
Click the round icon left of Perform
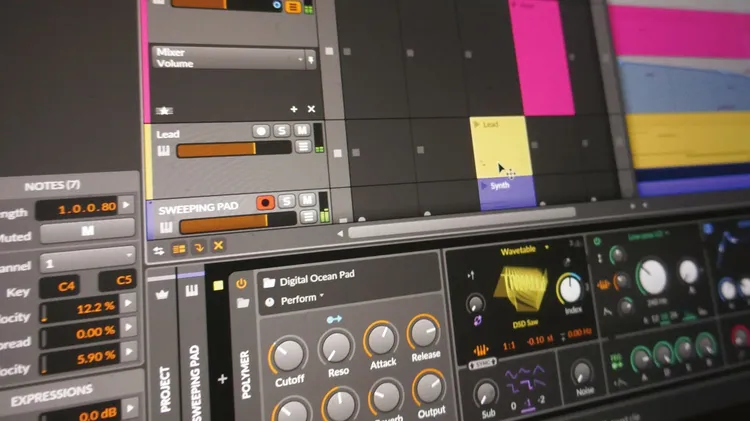tap(270, 302)
